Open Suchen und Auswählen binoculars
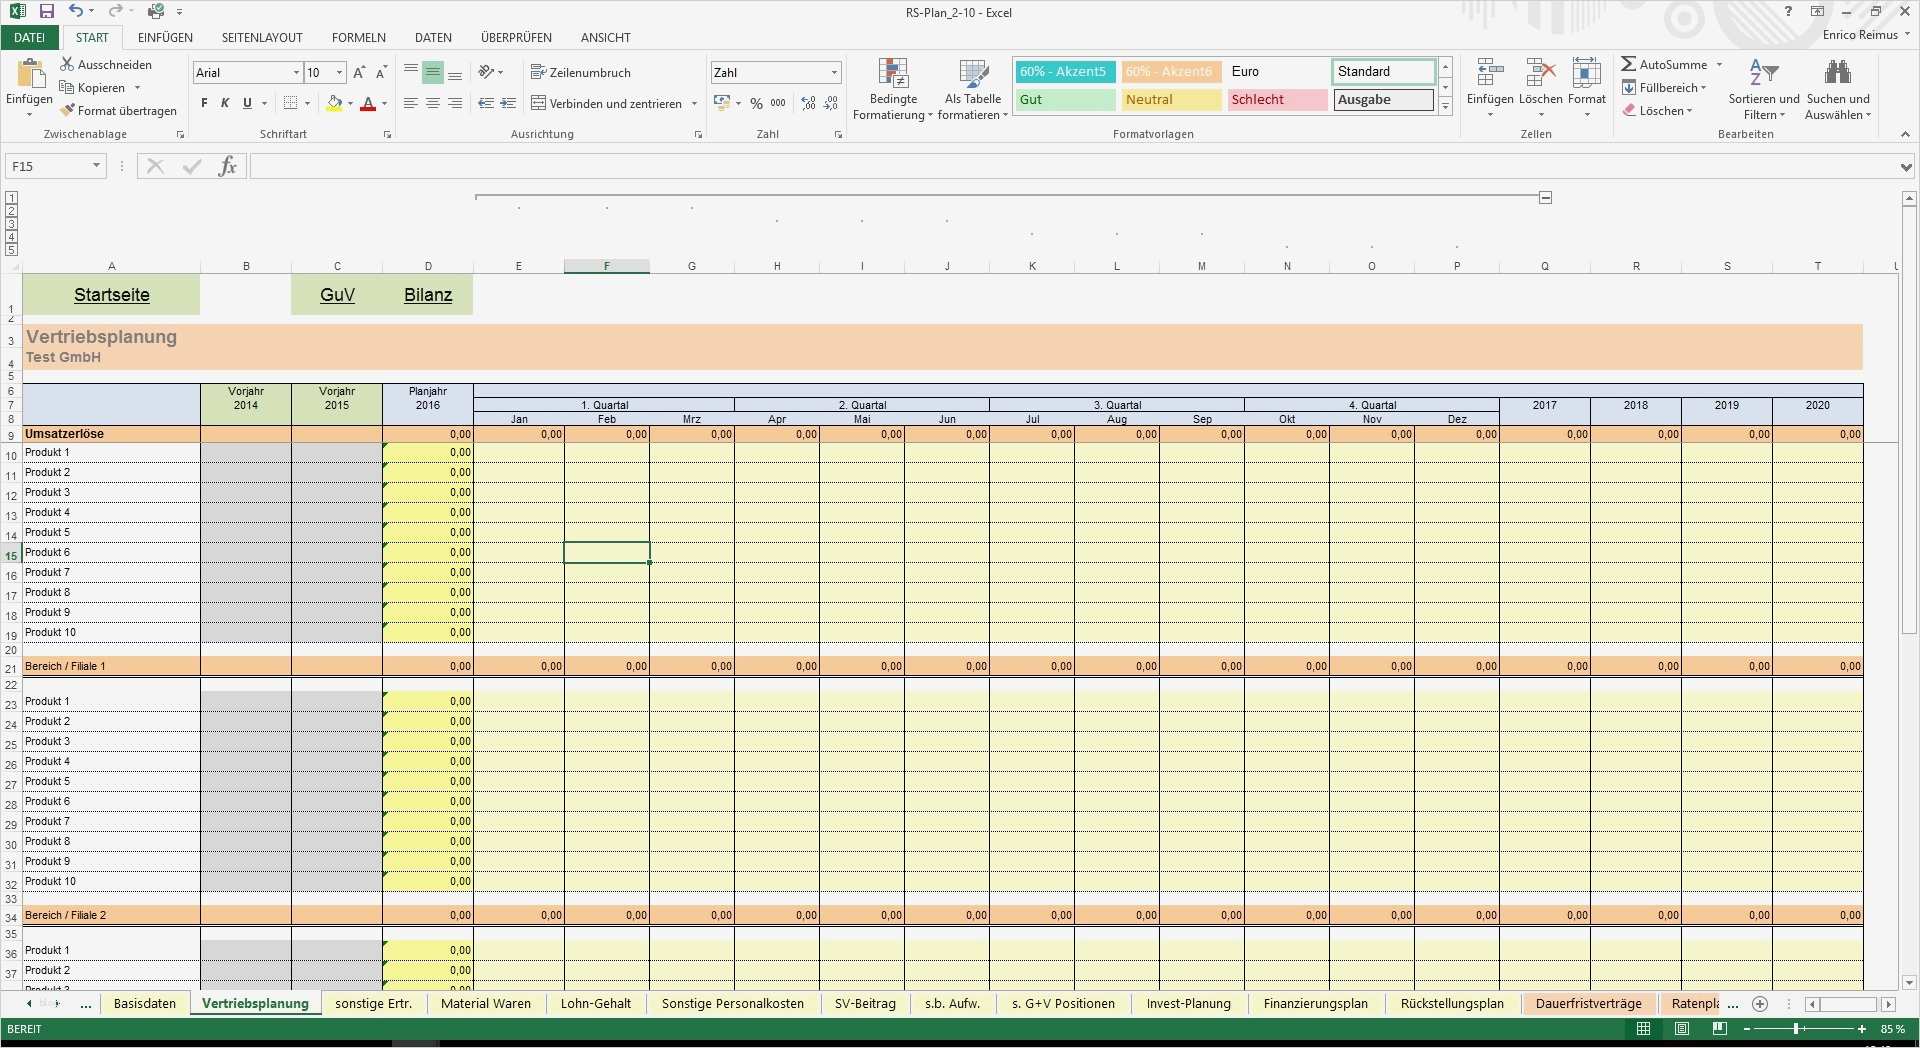Viewport: 1920px width, 1048px height. pos(1837,73)
